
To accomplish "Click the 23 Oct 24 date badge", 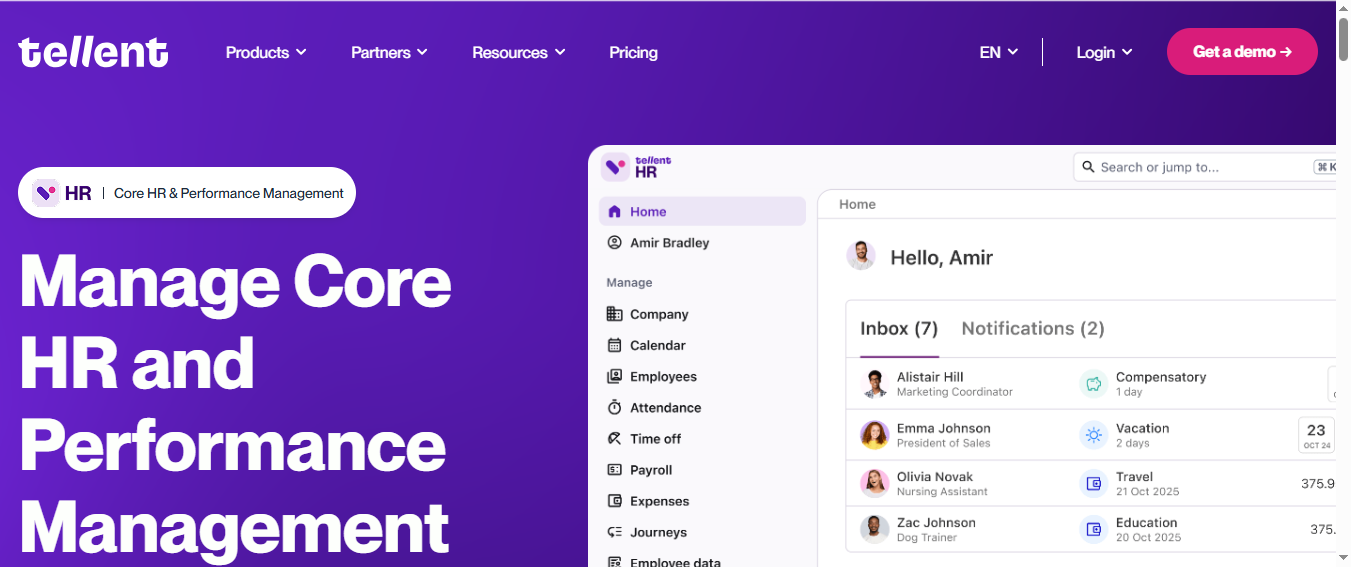I will pyautogui.click(x=1316, y=435).
